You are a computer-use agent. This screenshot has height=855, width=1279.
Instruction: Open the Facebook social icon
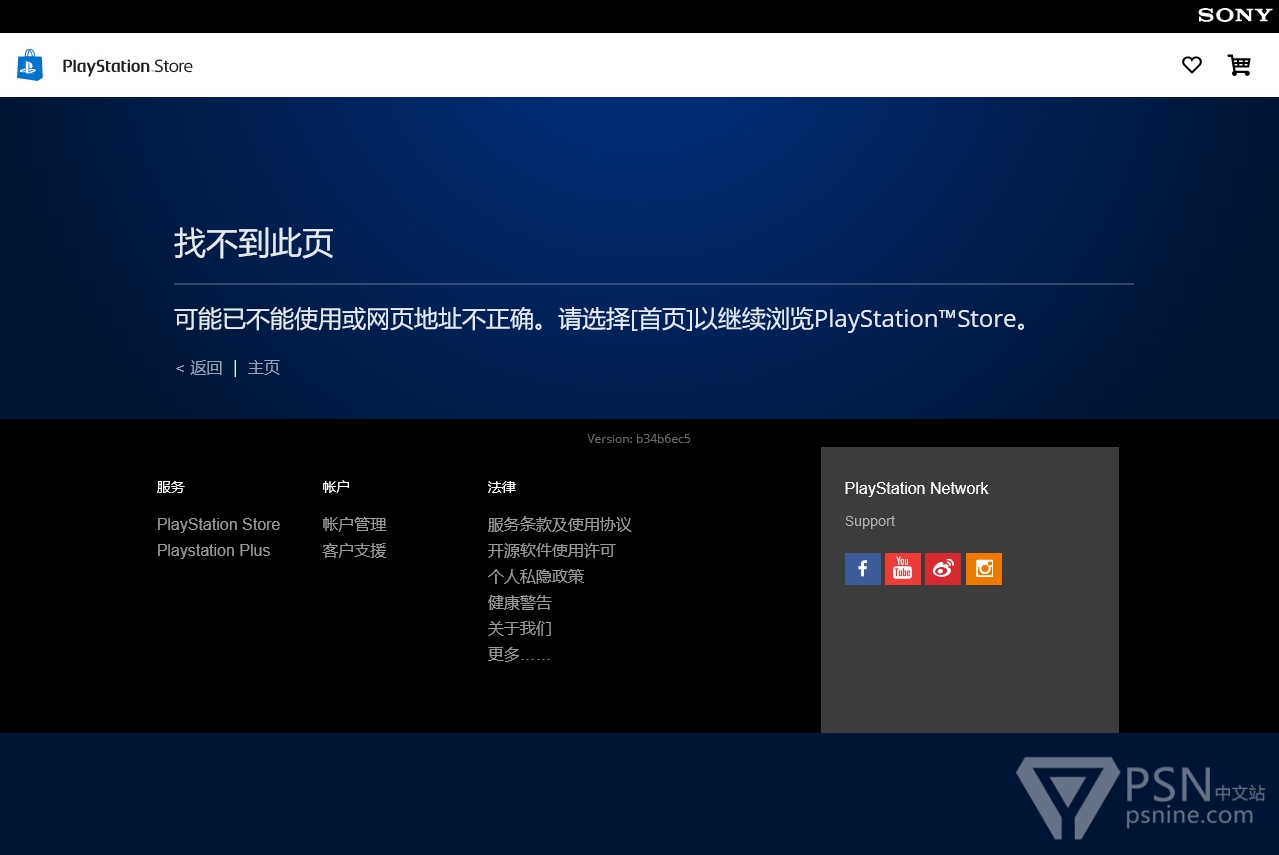tap(862, 569)
